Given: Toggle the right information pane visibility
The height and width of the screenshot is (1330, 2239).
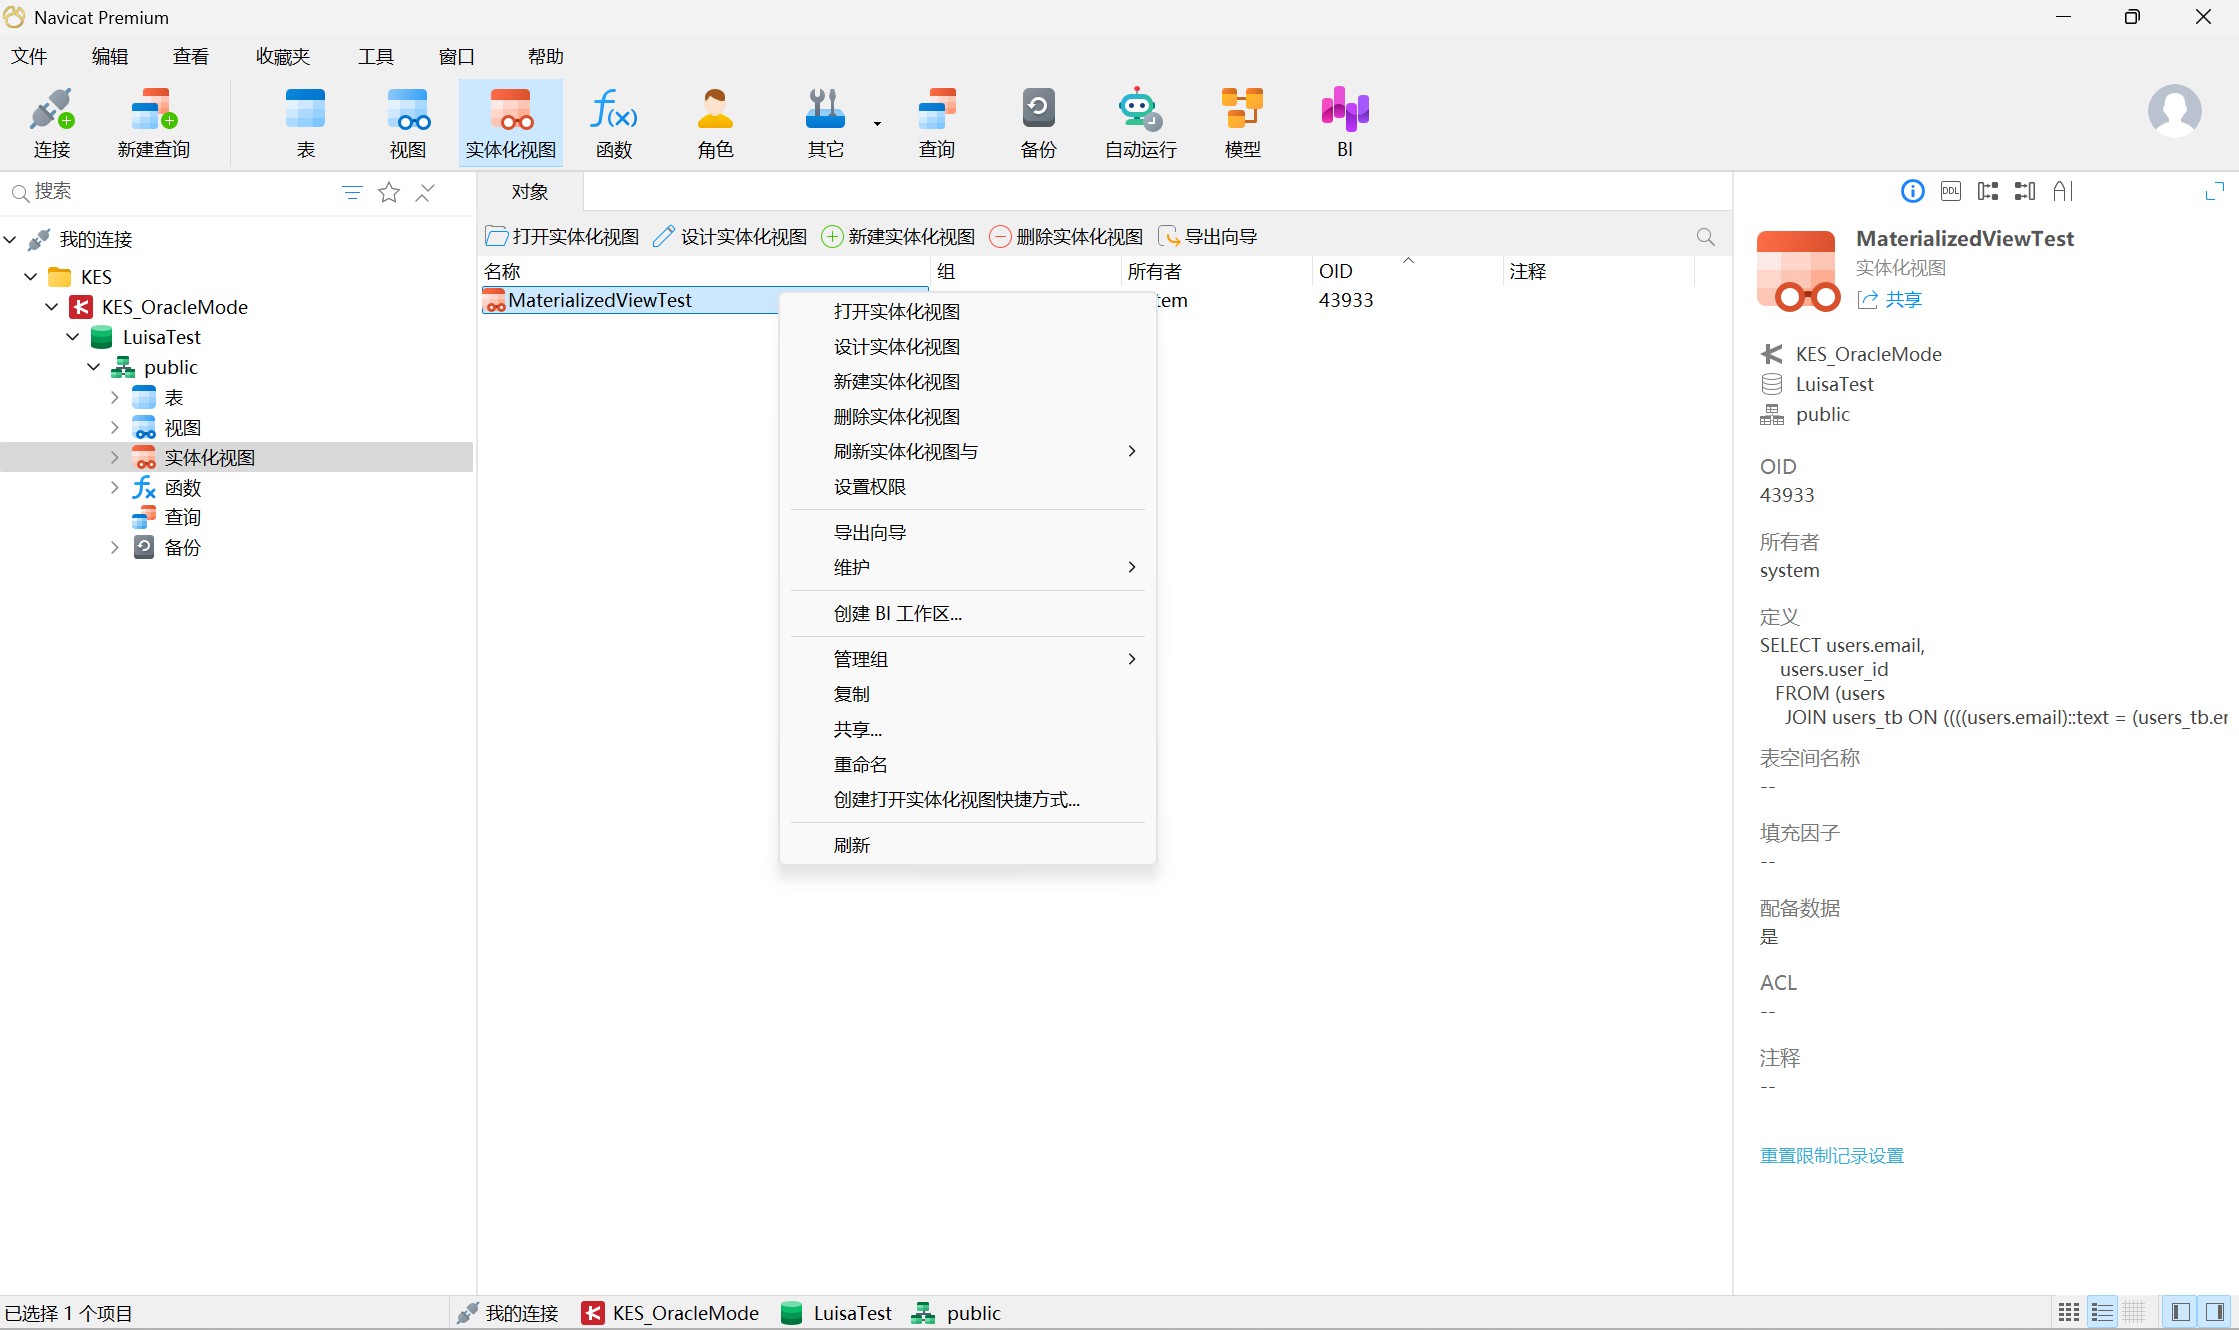Looking at the screenshot, I should point(2215,1312).
